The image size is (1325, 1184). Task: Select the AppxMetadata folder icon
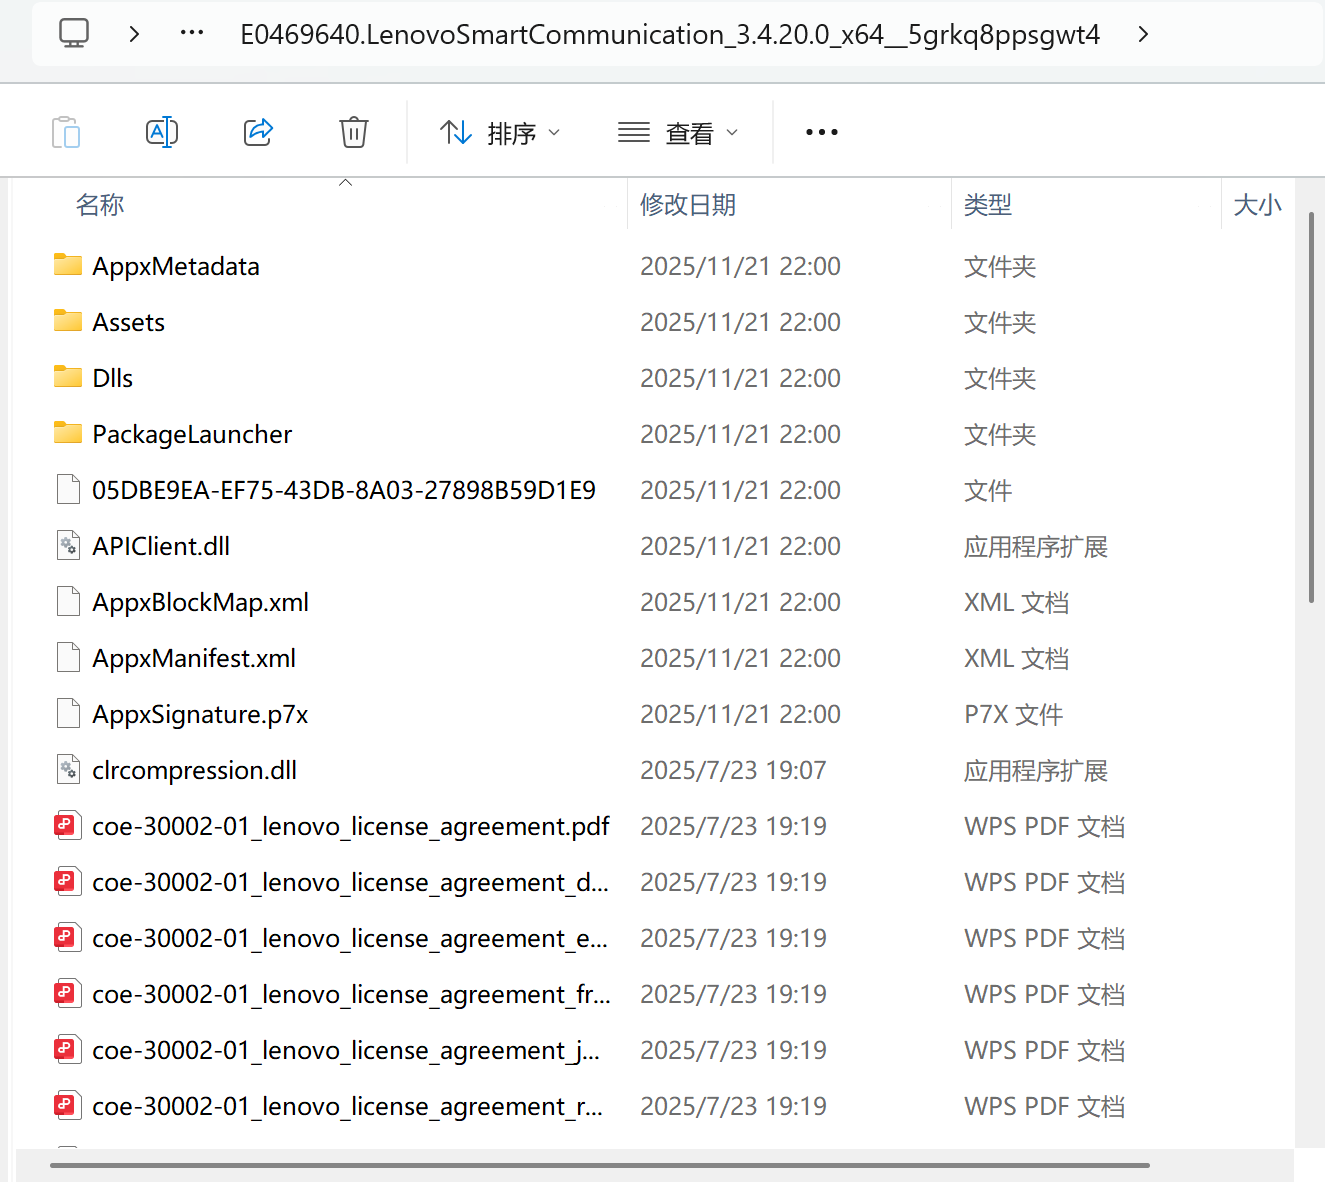click(68, 266)
